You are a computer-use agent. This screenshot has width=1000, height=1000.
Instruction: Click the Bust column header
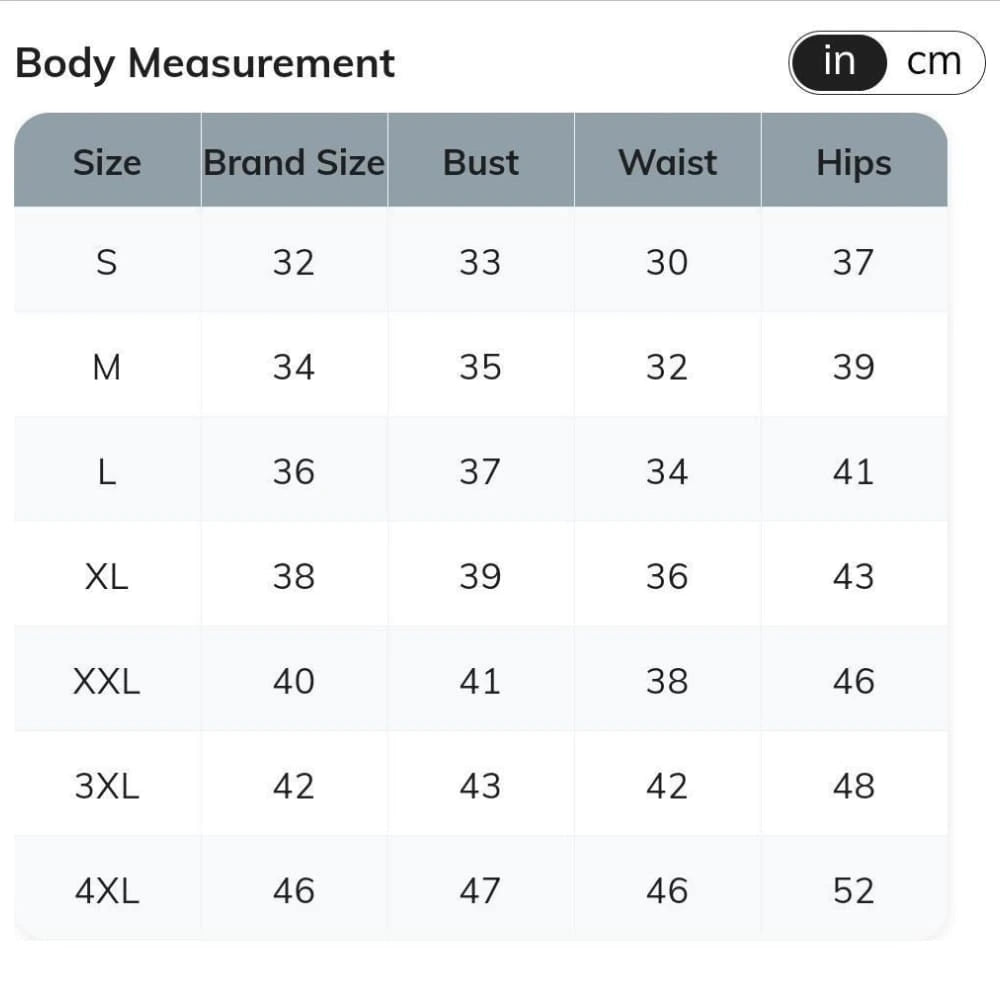click(481, 162)
